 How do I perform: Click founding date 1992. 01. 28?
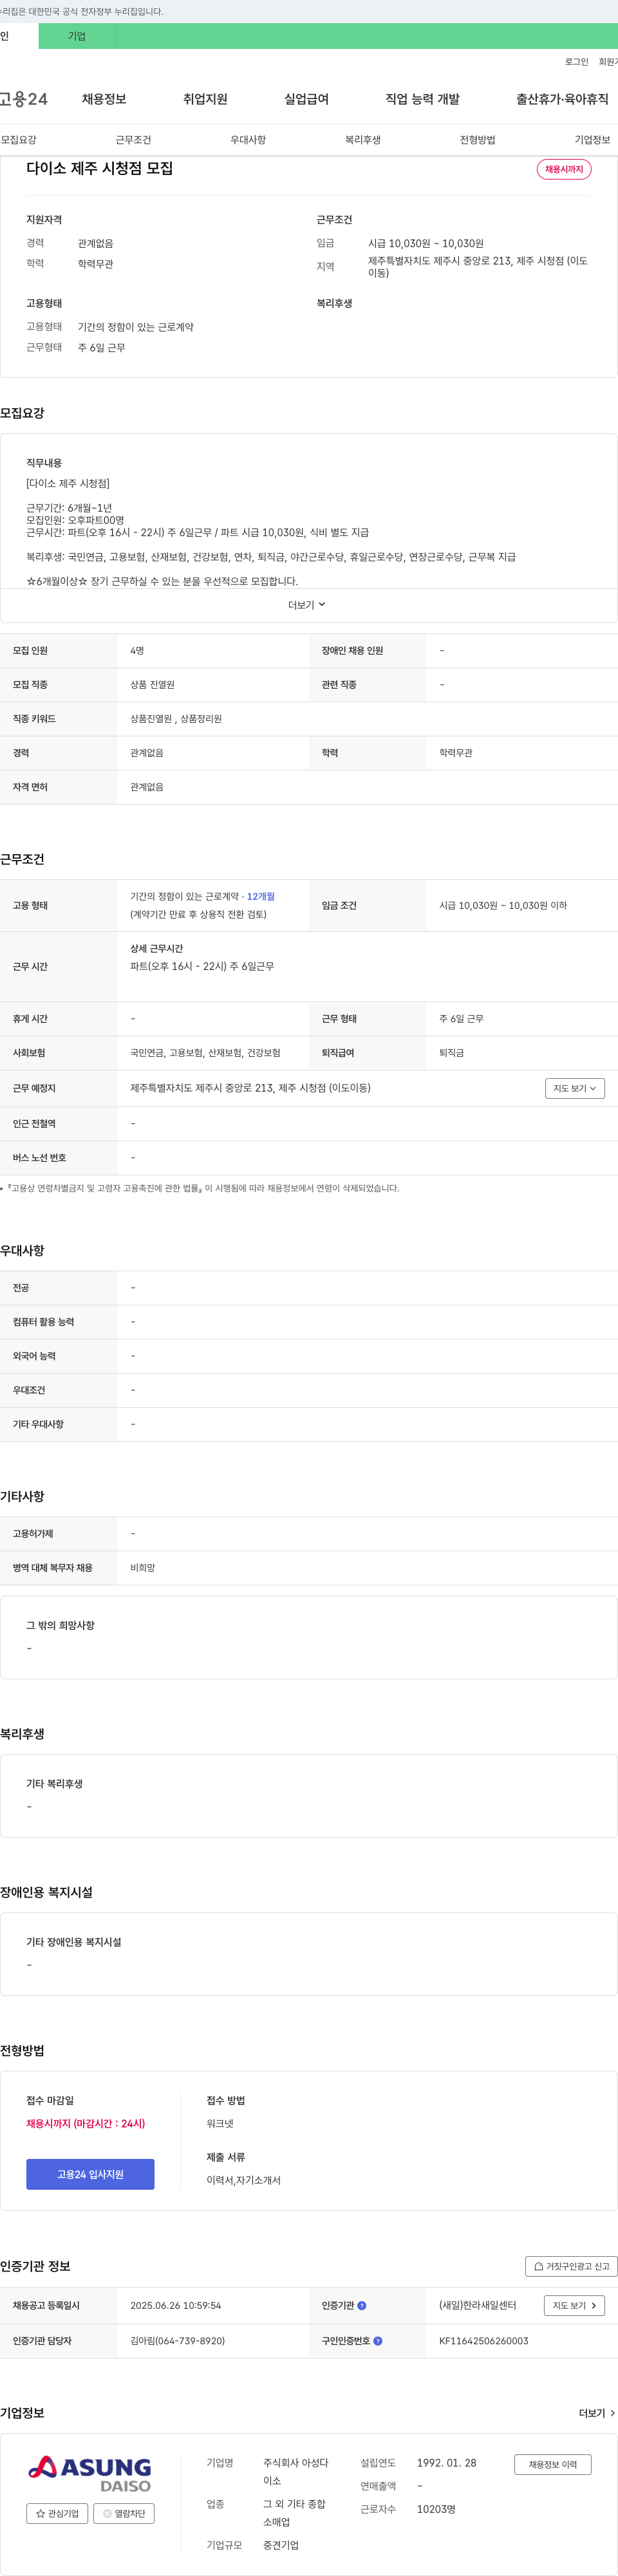pyautogui.click(x=447, y=2462)
